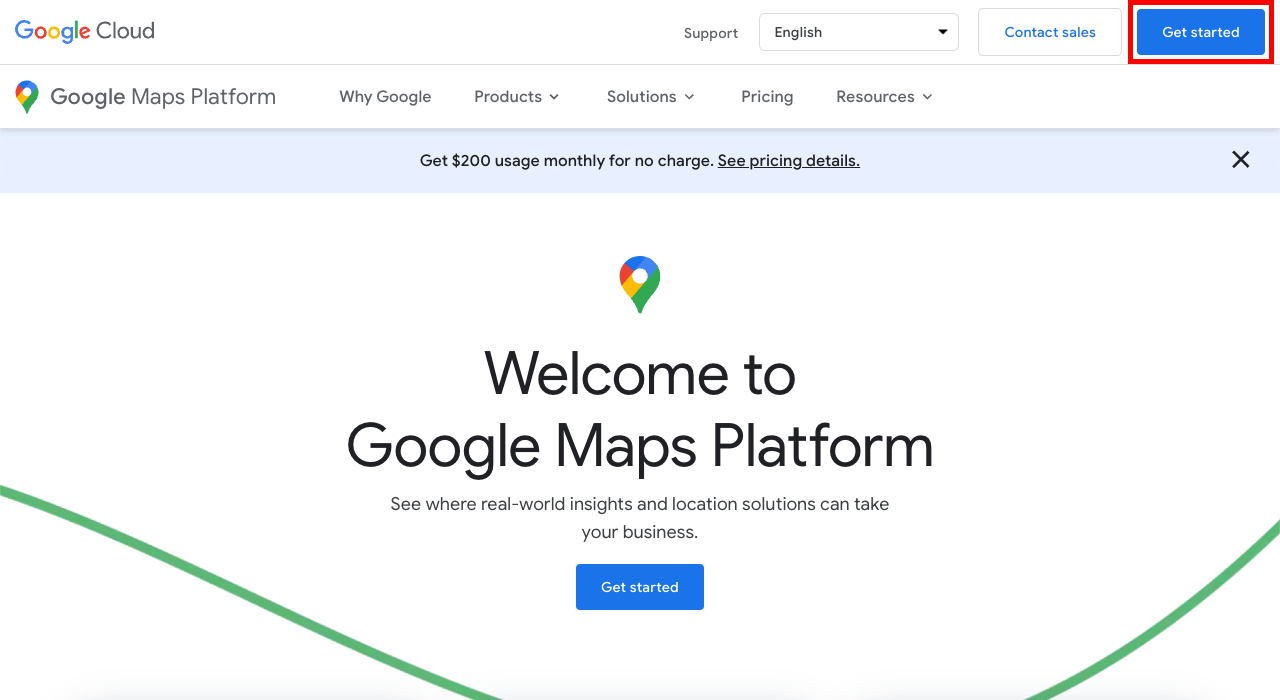Click the Support link
The image size is (1280, 700).
pos(711,33)
